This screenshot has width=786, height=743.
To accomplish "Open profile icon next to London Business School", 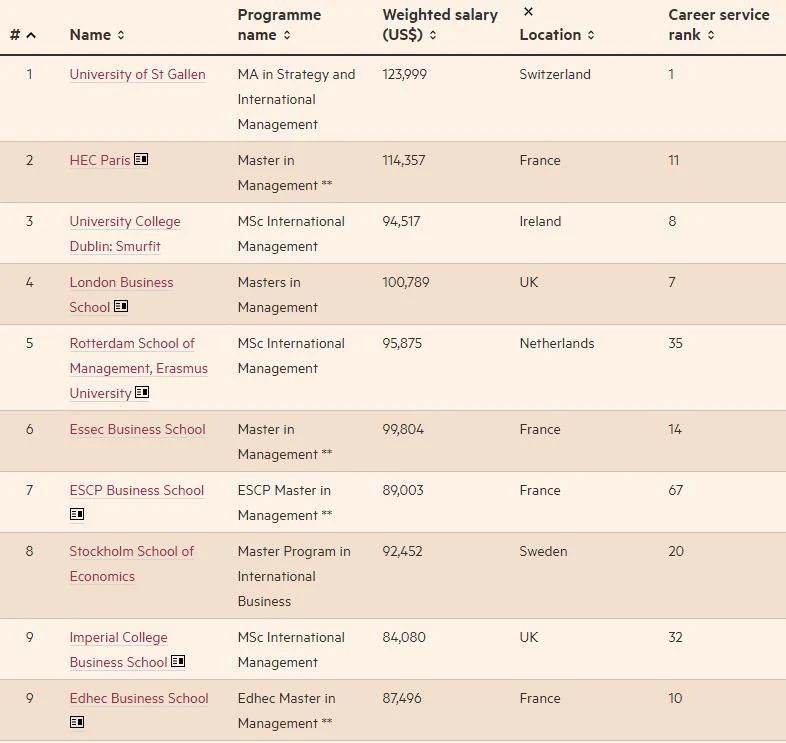I will coord(121,306).
